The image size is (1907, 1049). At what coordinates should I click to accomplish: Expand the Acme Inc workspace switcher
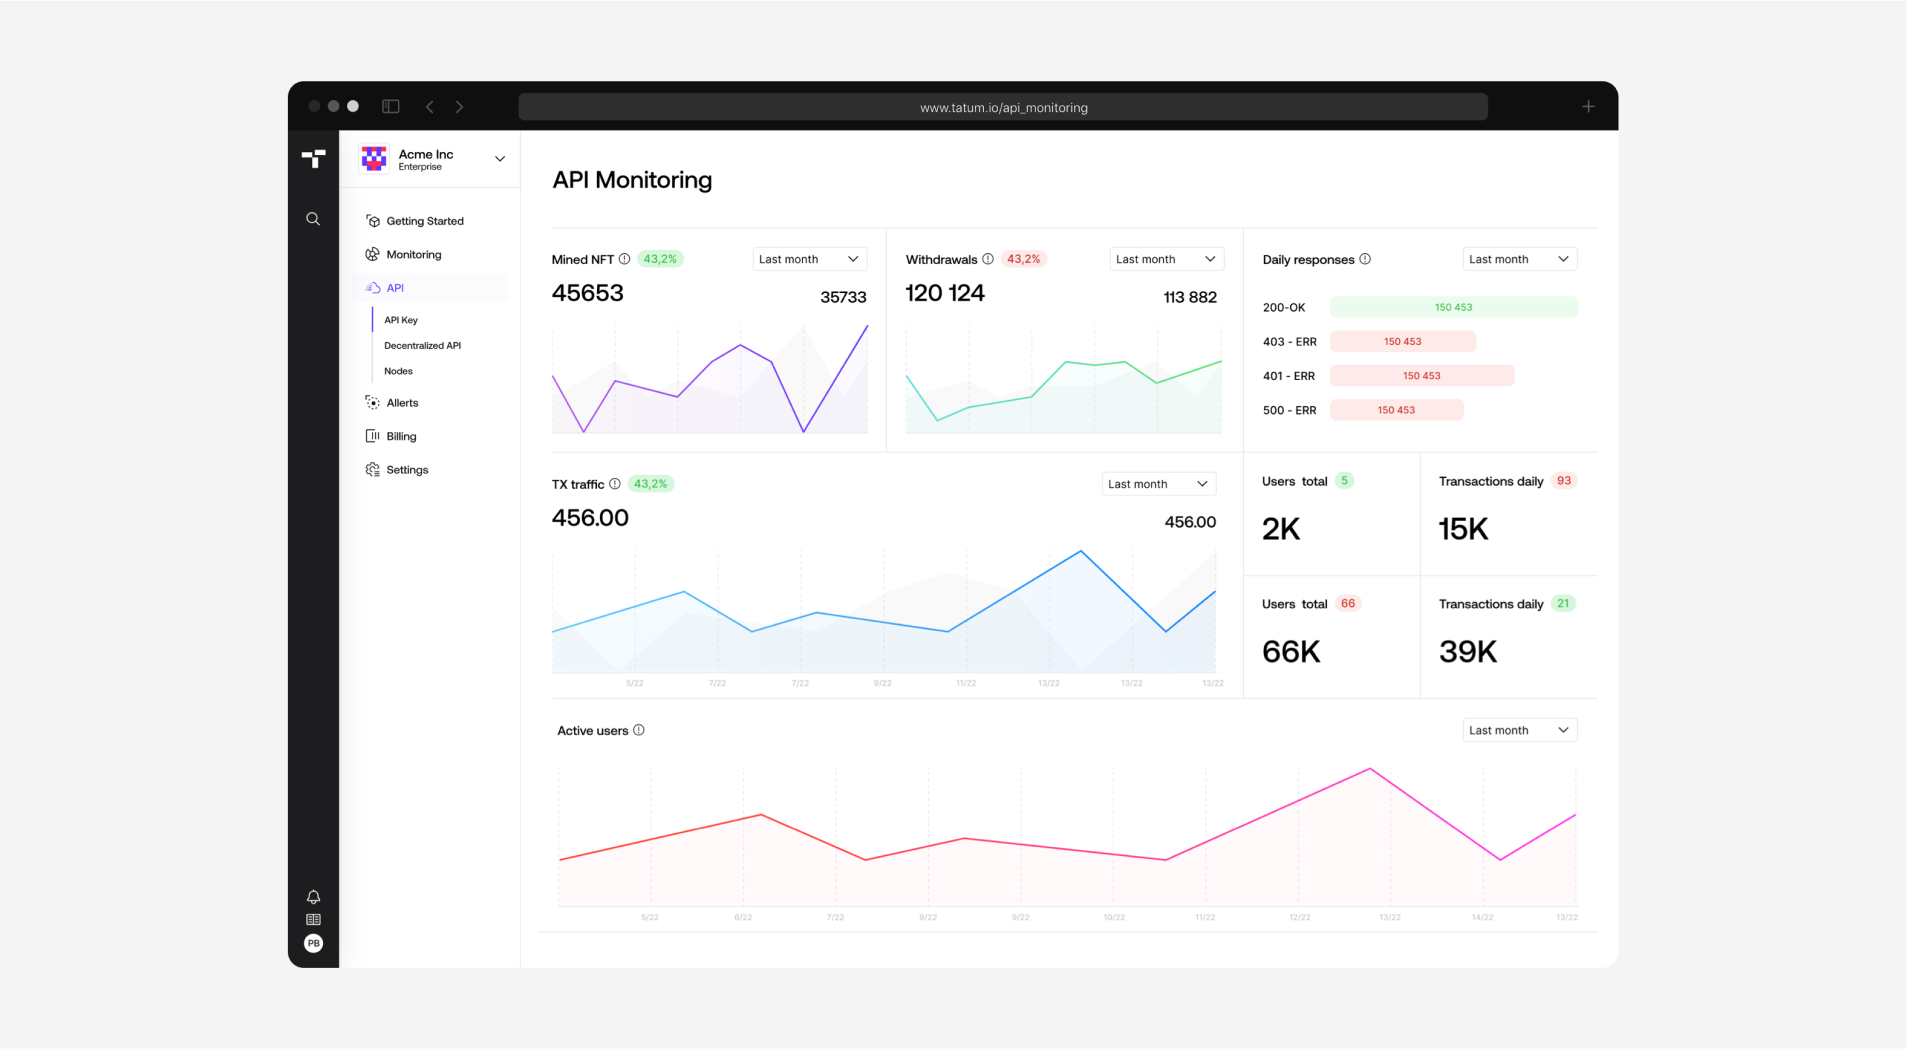pyautogui.click(x=499, y=159)
